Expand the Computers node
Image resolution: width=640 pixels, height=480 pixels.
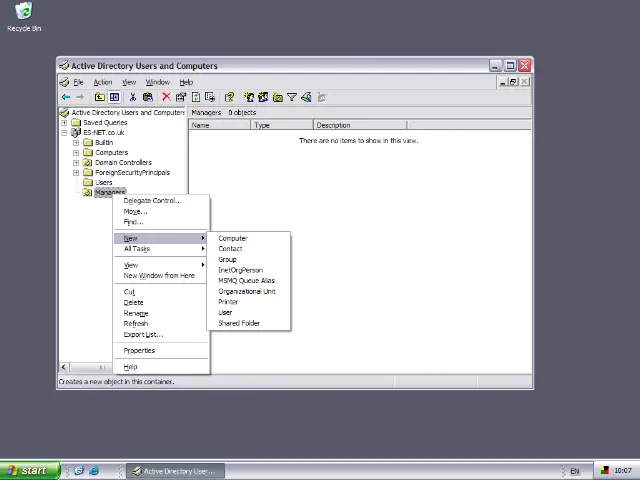tap(76, 153)
